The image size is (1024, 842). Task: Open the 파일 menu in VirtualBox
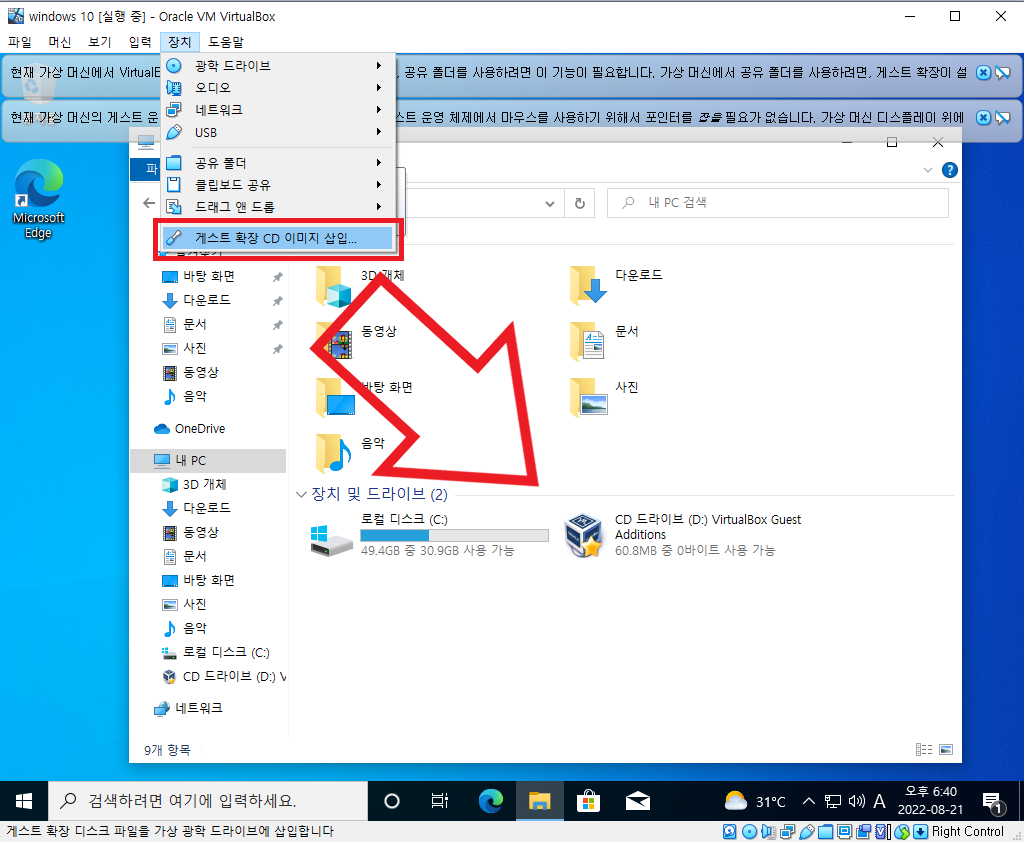pos(20,42)
